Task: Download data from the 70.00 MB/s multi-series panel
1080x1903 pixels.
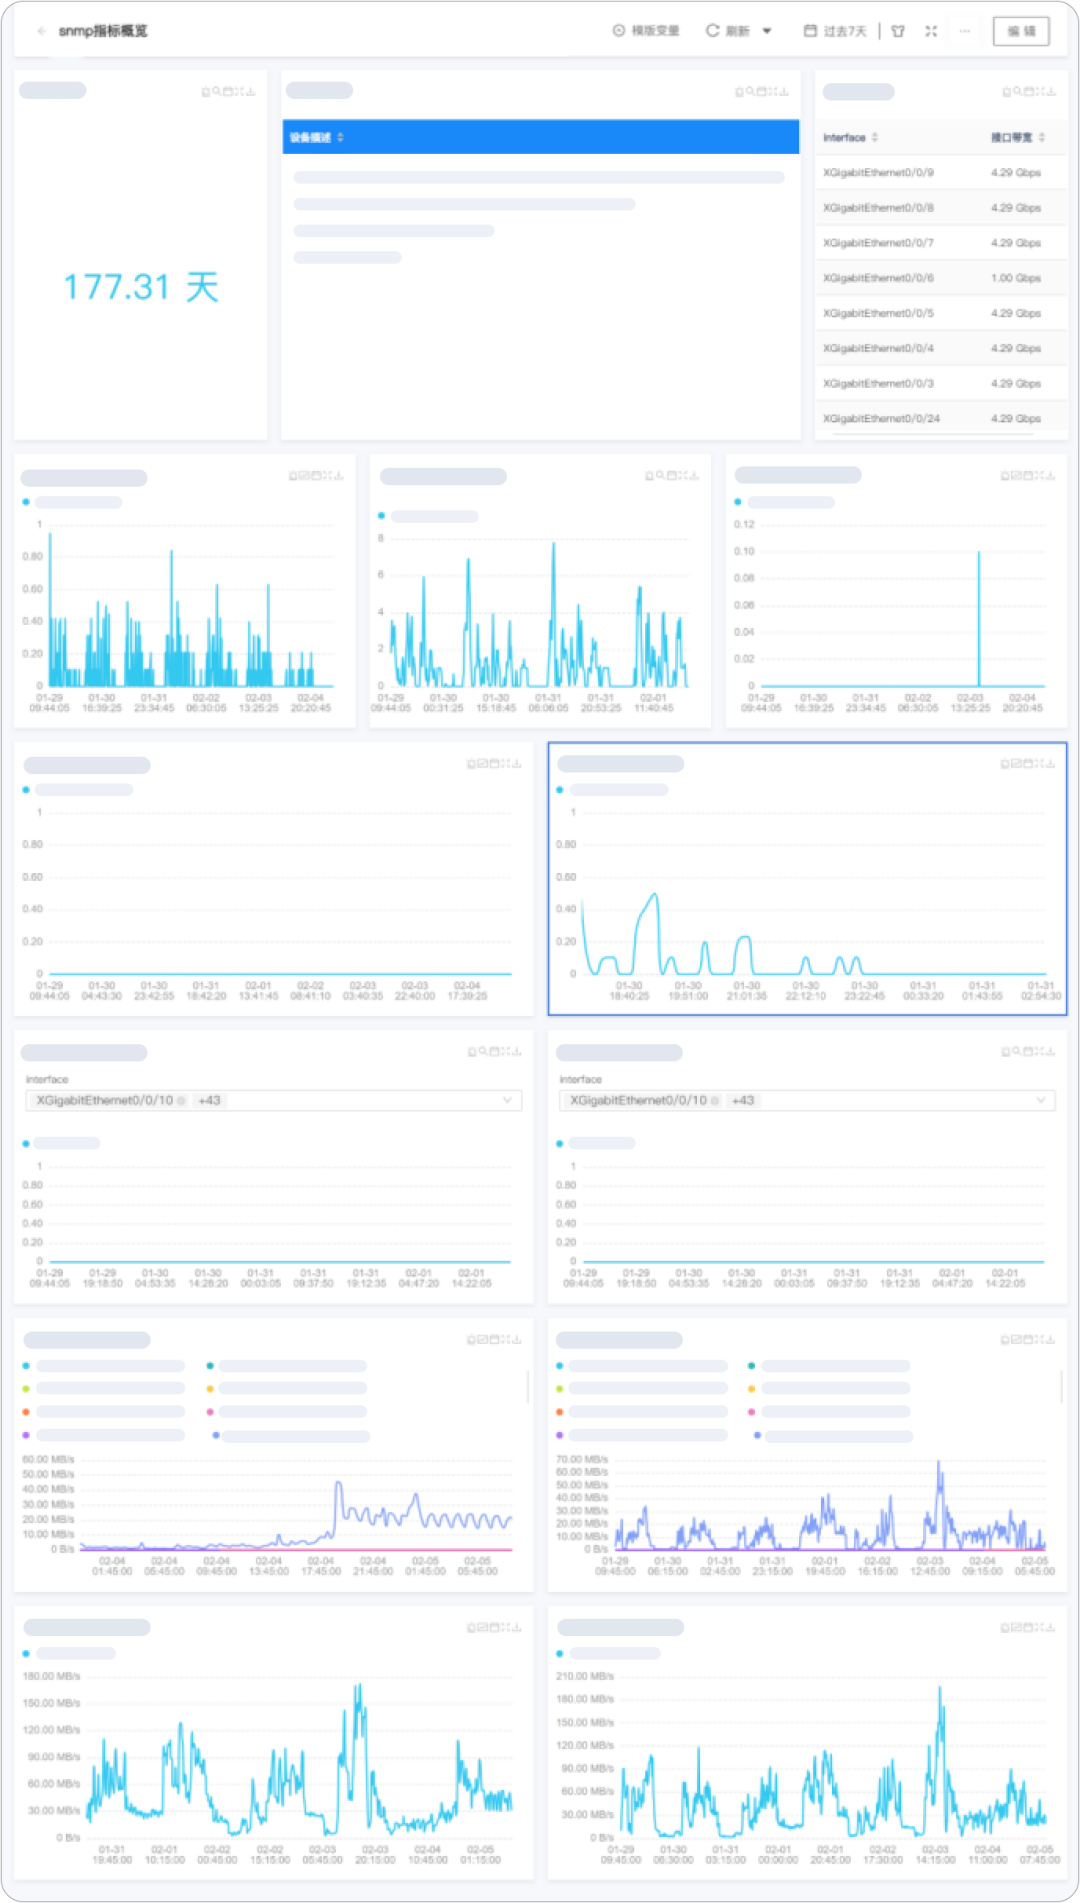Action: coord(1051,1339)
